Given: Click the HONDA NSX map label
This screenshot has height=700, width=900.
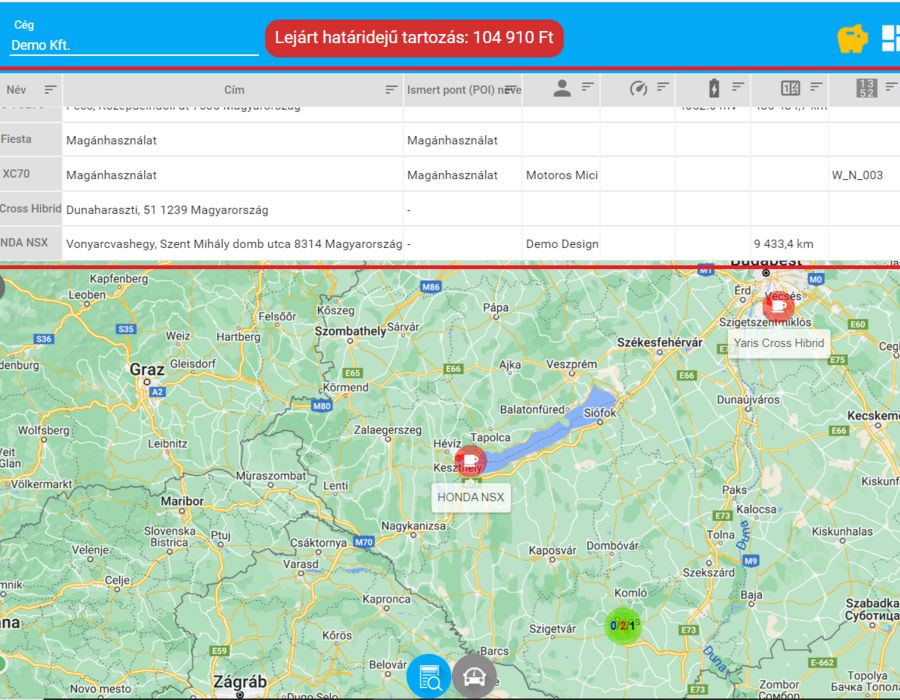Looking at the screenshot, I should 471,497.
